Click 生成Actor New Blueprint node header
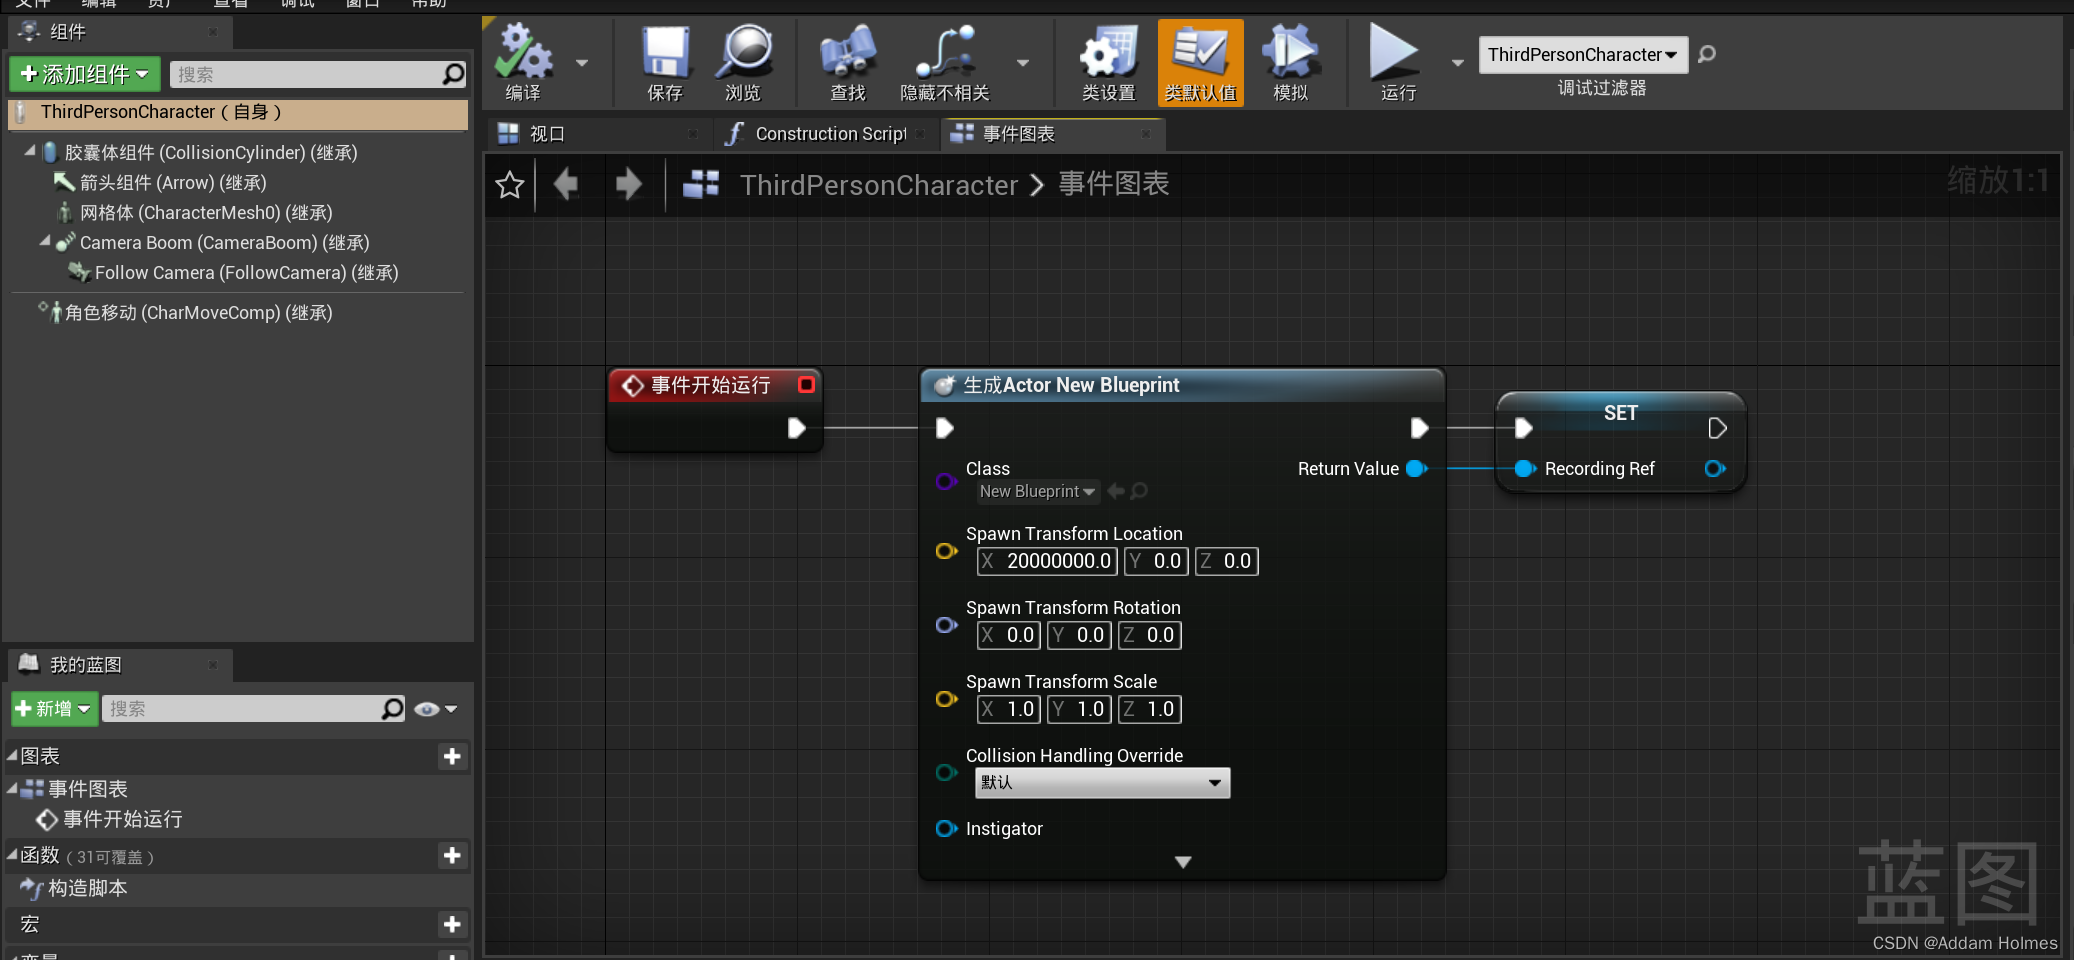This screenshot has height=960, width=2074. pos(1182,385)
